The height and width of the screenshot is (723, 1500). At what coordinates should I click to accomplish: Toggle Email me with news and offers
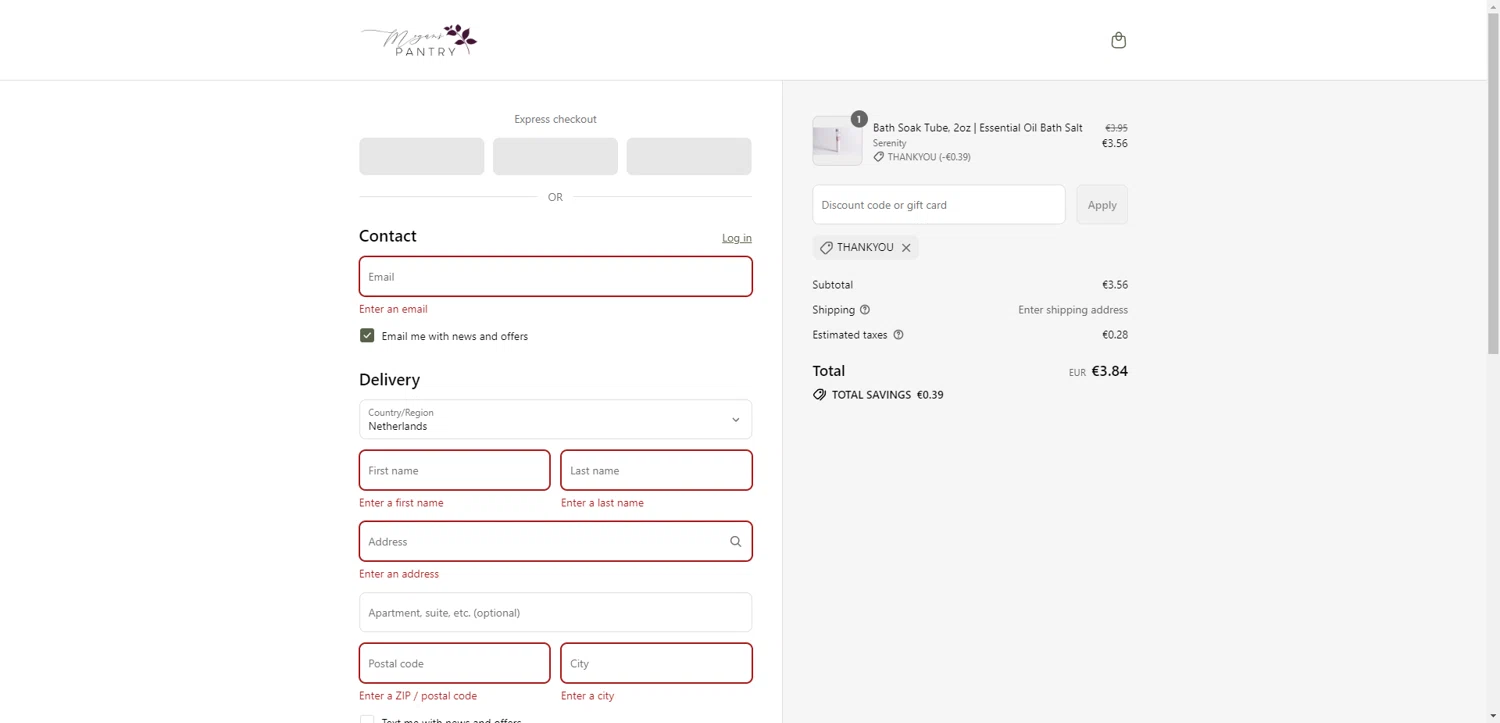coord(367,336)
